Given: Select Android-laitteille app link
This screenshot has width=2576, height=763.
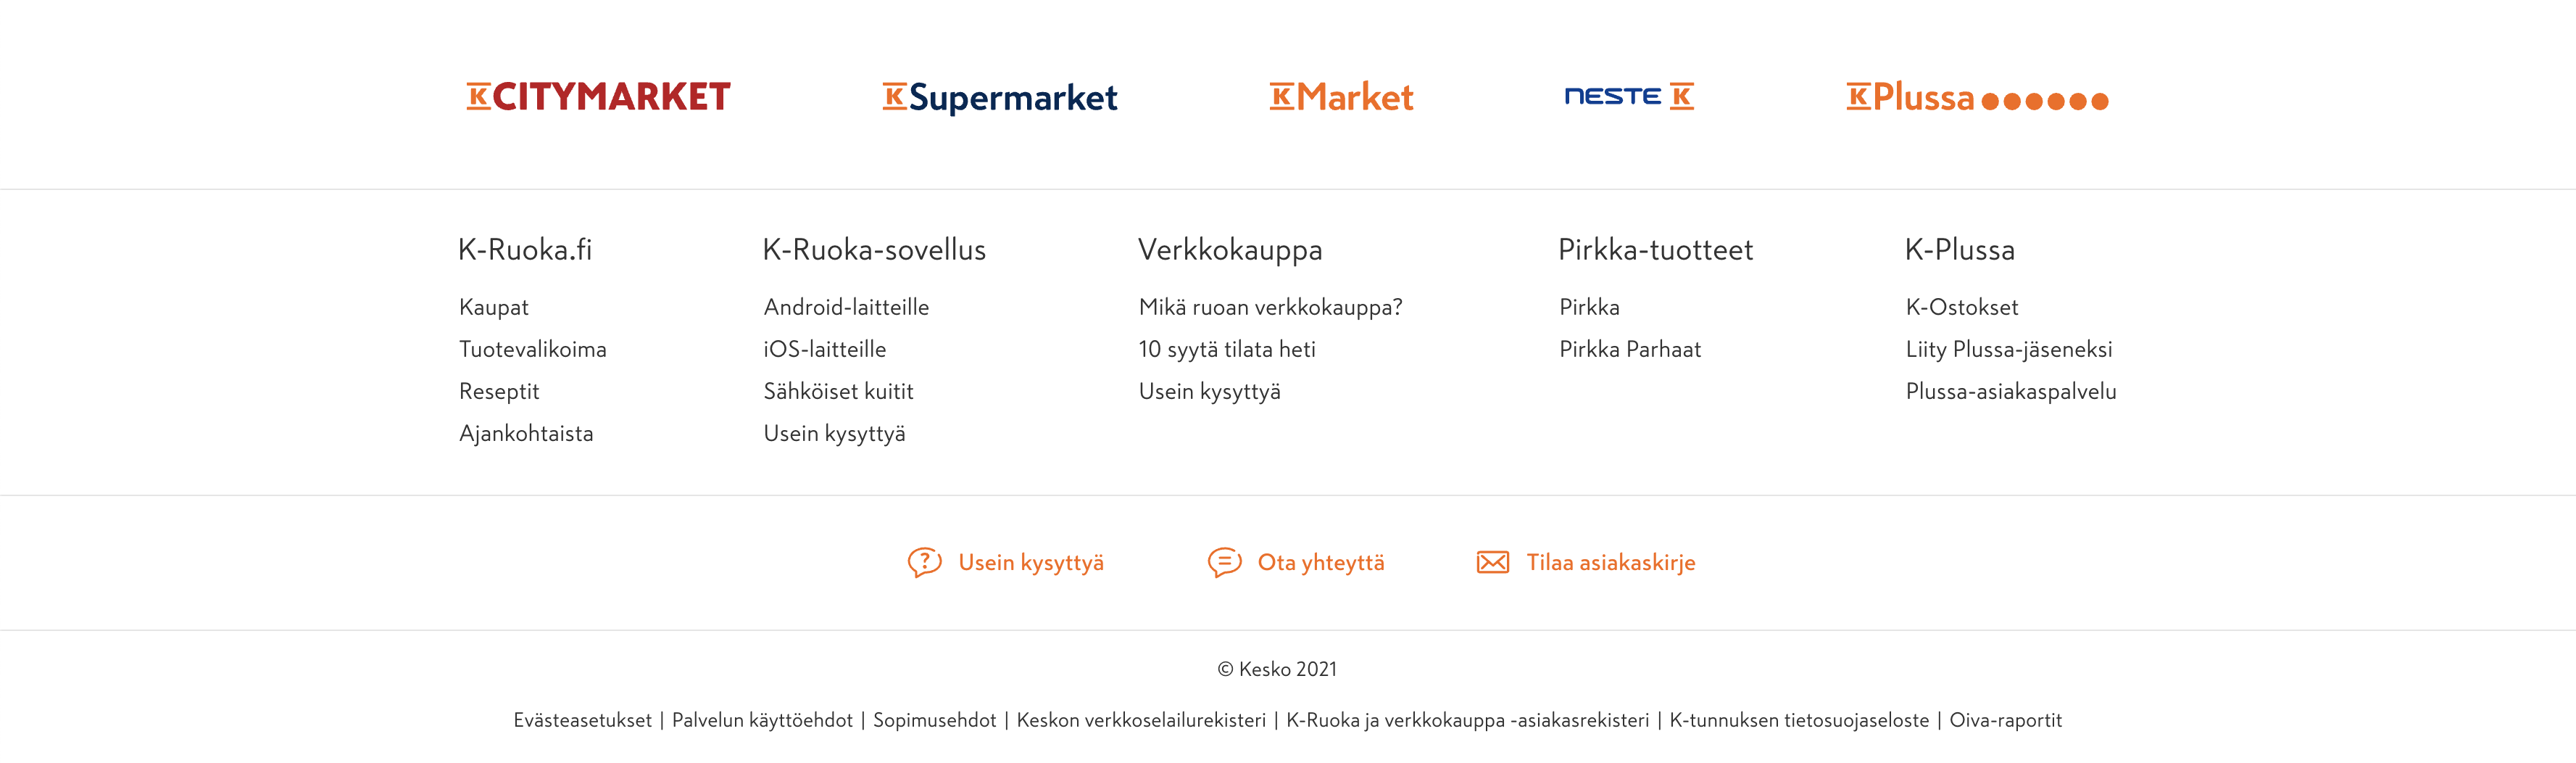Looking at the screenshot, I should 846,307.
